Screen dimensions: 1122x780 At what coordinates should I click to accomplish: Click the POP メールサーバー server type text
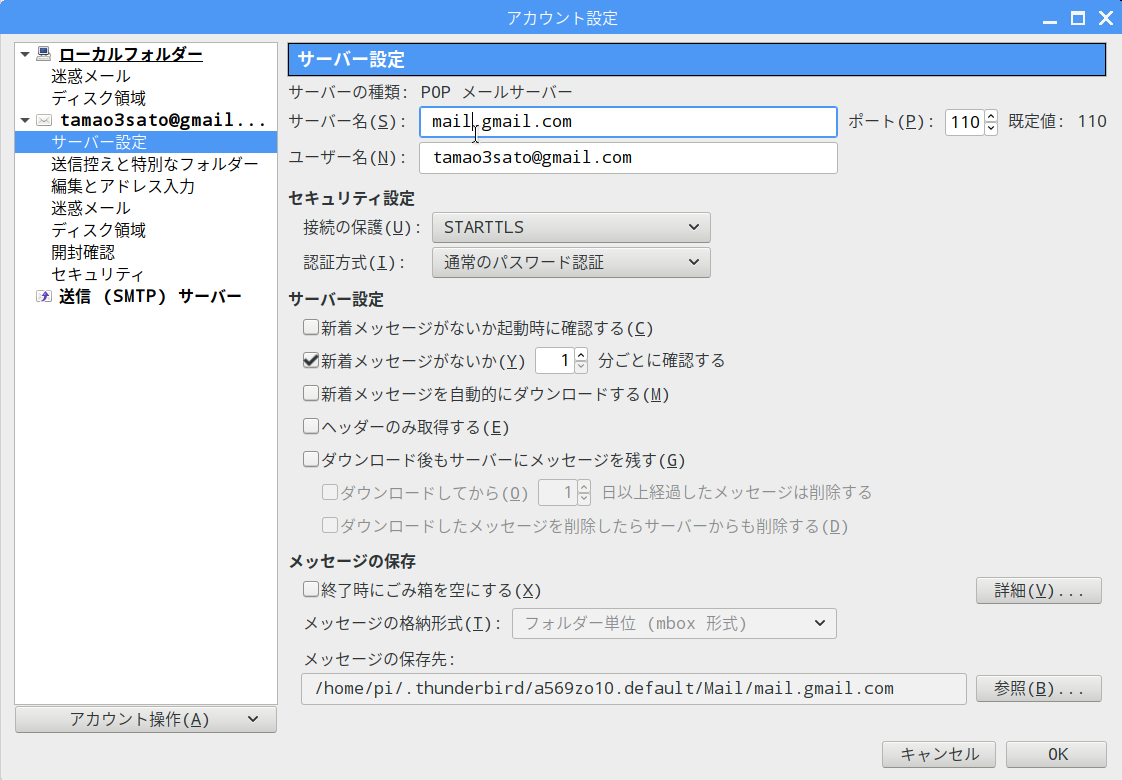[497, 92]
